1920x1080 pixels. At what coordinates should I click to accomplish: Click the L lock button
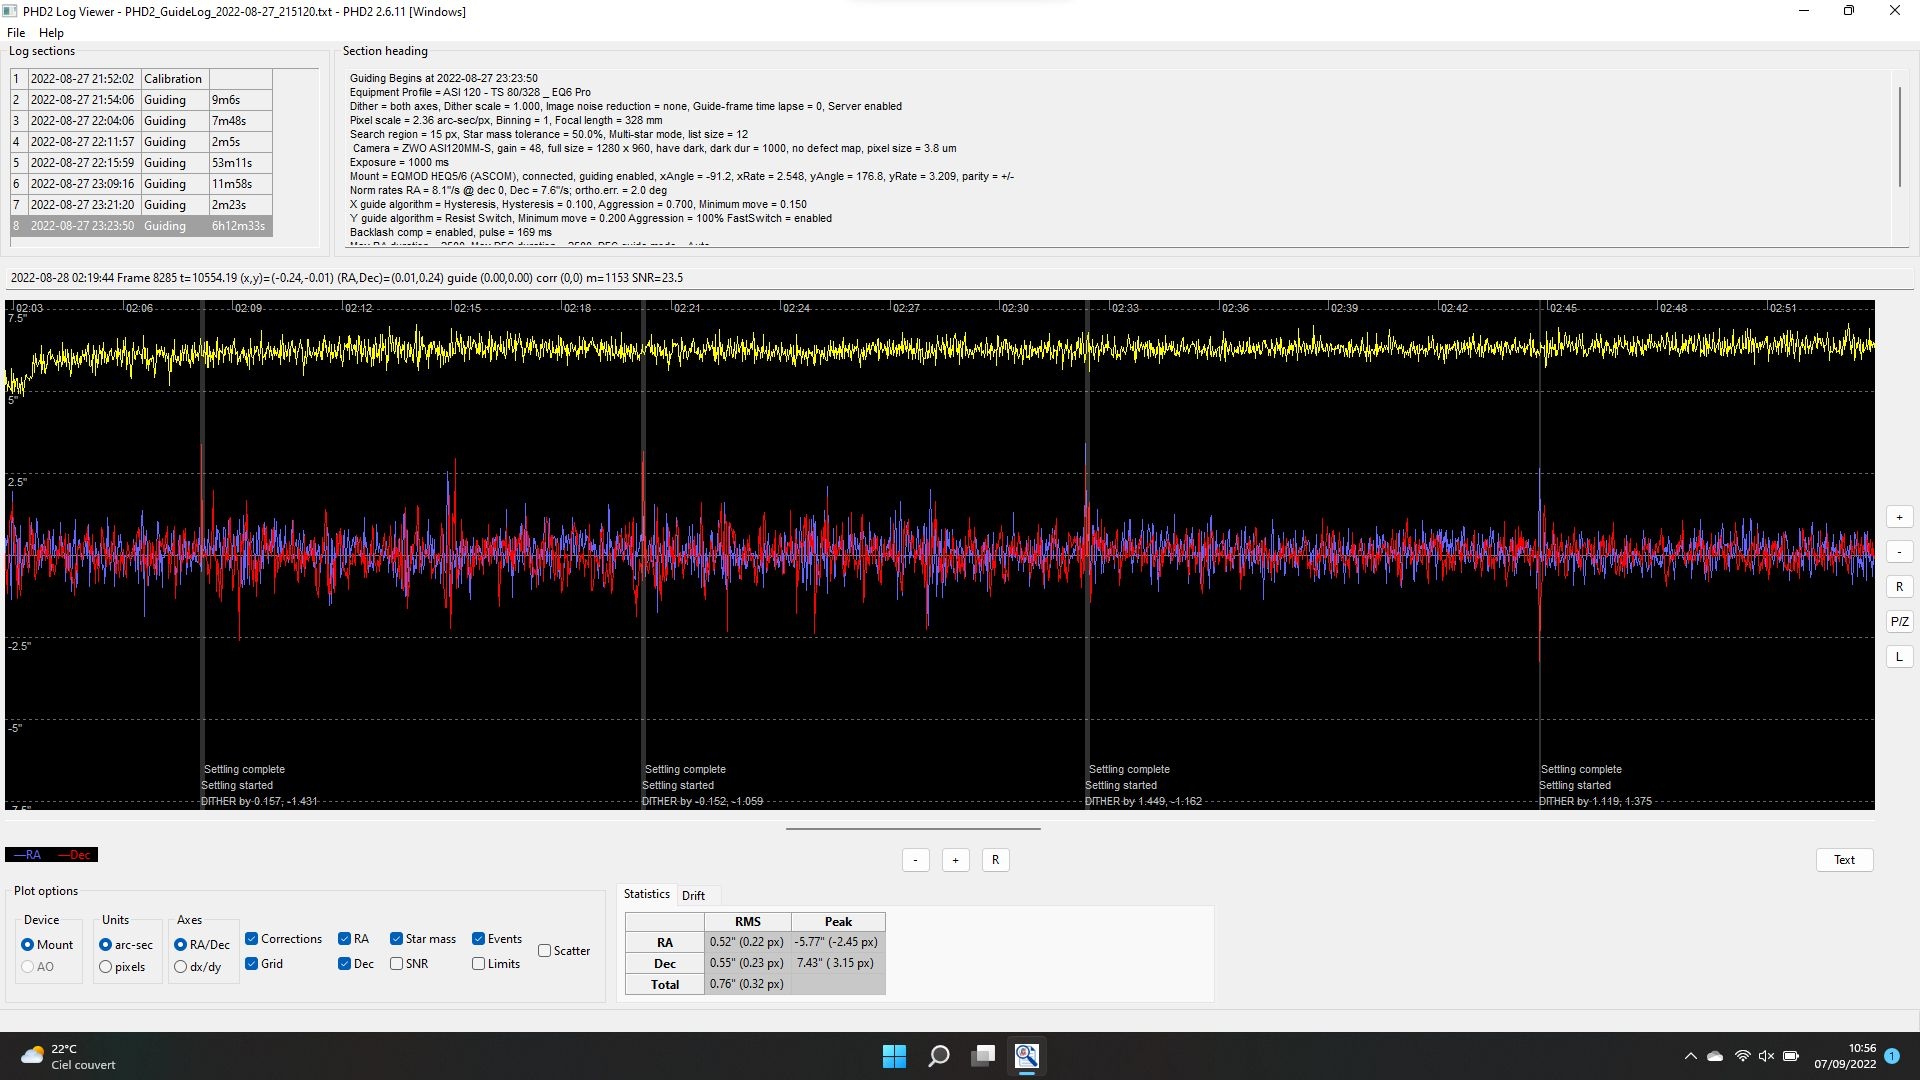click(x=1899, y=657)
